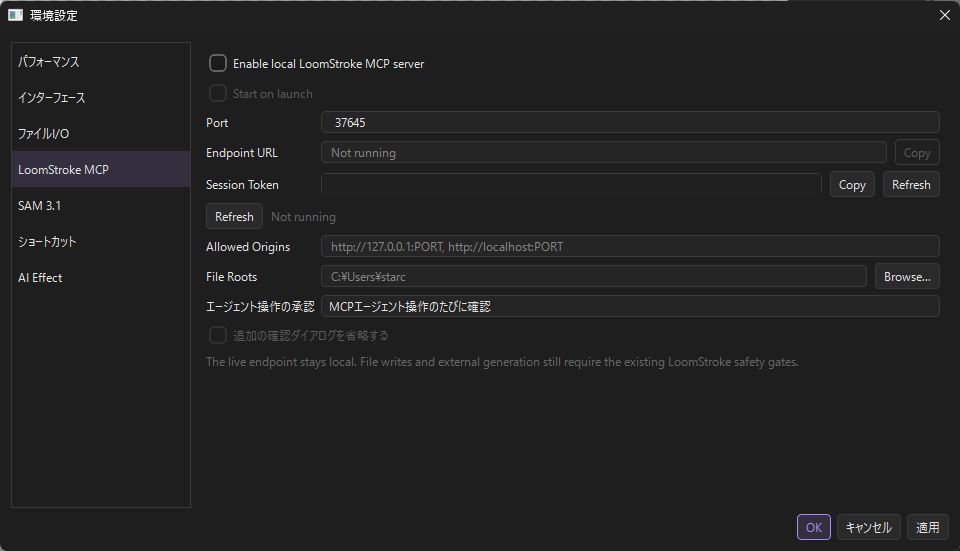The image size is (960, 551).
Task: Click the Port field showing 37645
Action: [x=630, y=122]
